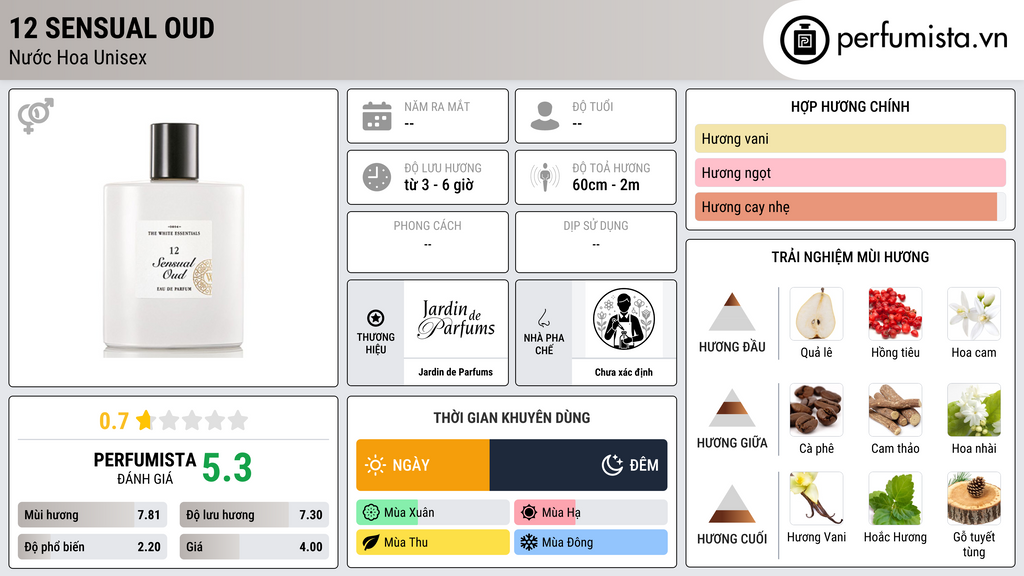The image size is (1024, 576).
Task: Click the leaf icon for Mùa Thu
Action: click(x=371, y=542)
